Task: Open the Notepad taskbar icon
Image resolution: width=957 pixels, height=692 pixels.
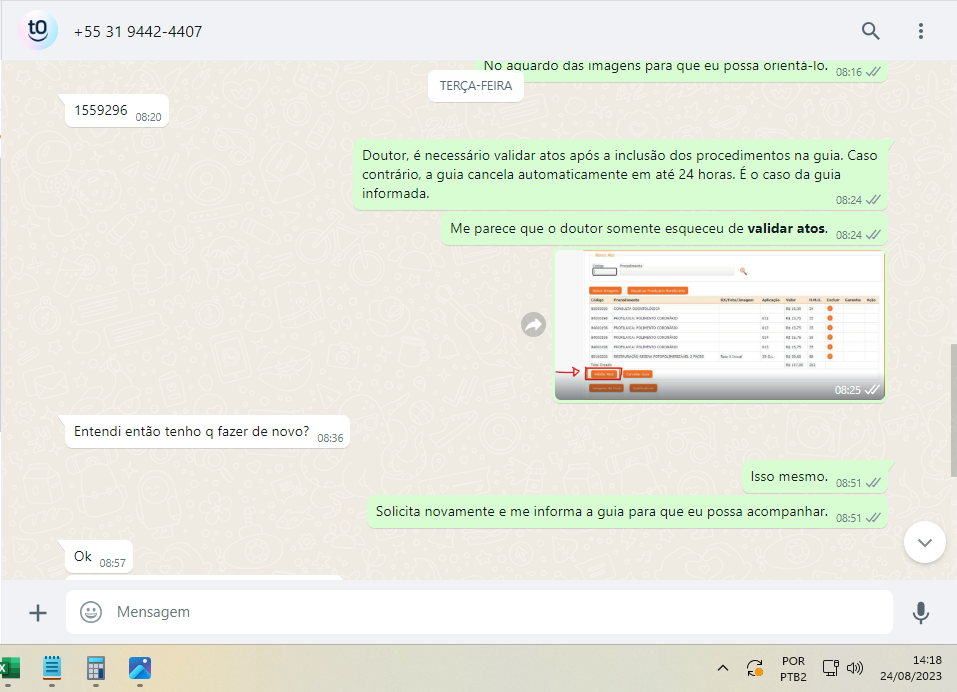Action: pos(52,668)
